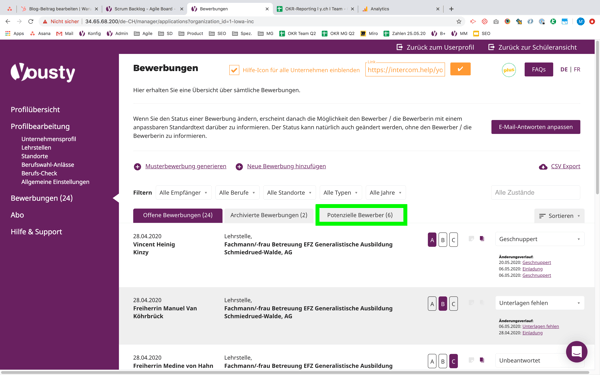Open Lehrstellen under Profilbearbeitung
600x375 pixels.
(36, 148)
